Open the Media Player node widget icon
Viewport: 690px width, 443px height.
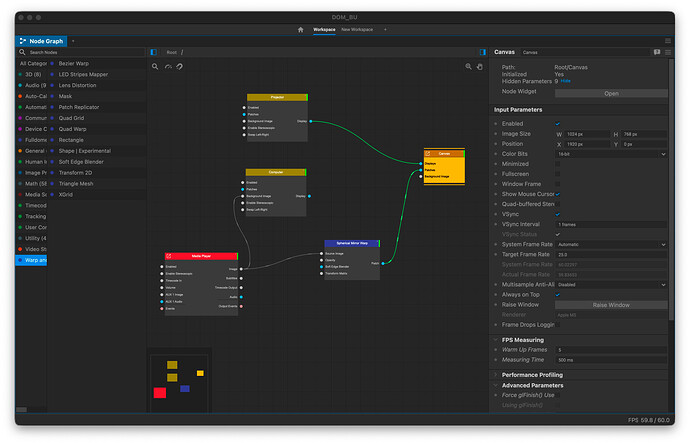click(169, 256)
